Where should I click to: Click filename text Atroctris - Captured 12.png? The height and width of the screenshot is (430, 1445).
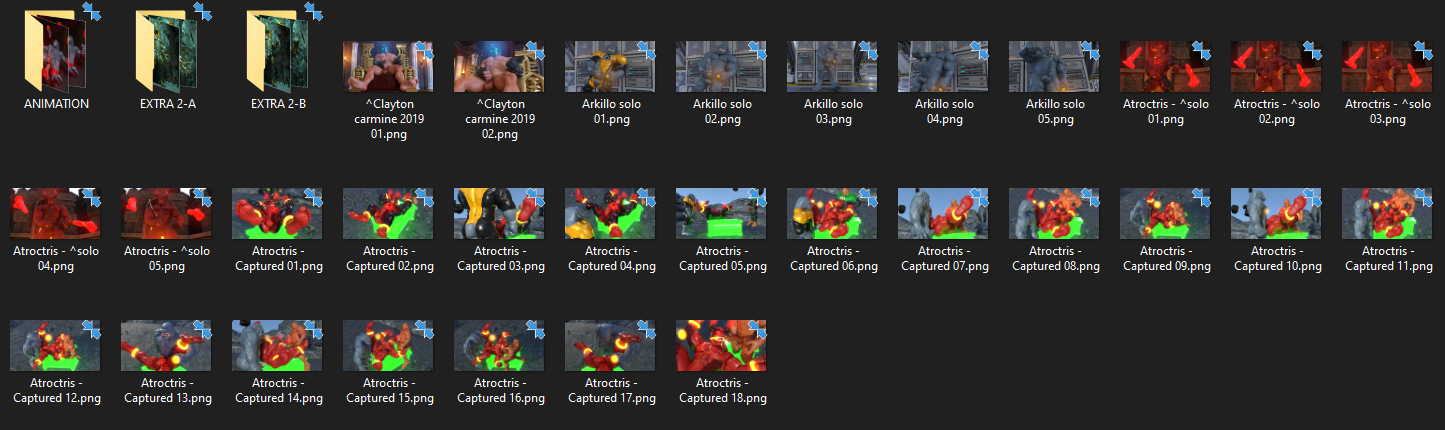click(x=55, y=390)
